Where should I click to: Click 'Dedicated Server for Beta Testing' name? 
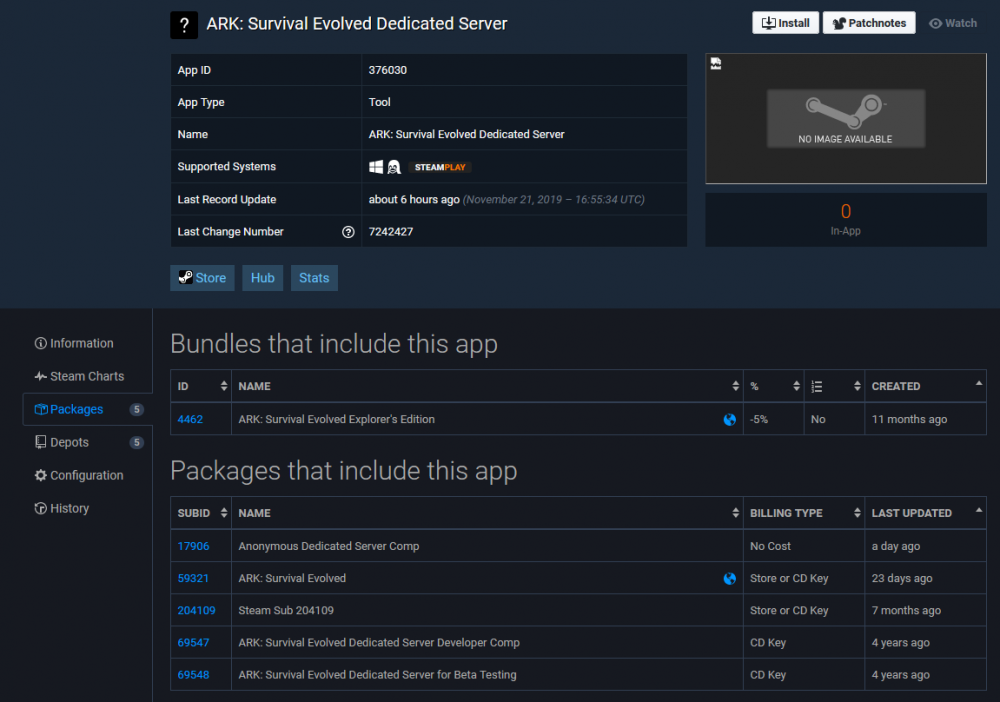pyautogui.click(x=378, y=675)
